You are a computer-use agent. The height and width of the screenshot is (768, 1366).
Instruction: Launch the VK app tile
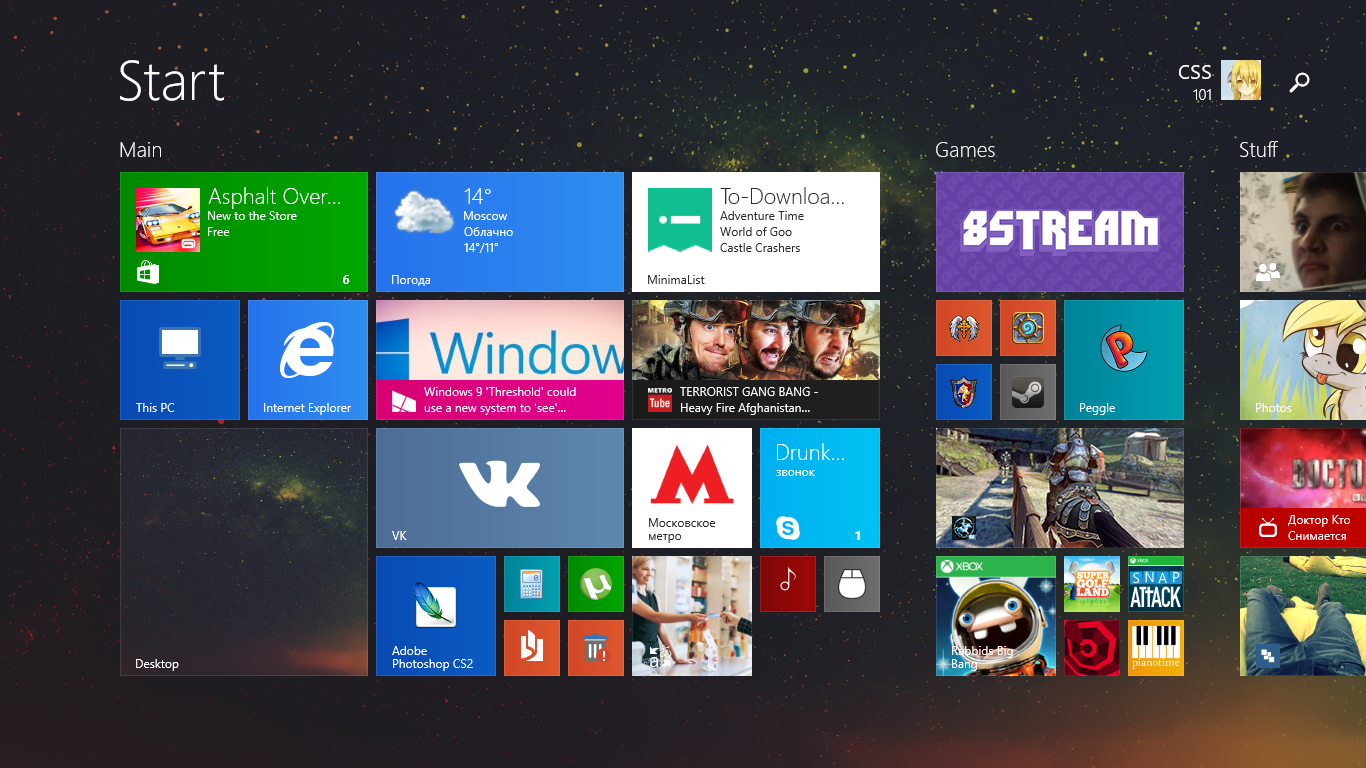click(500, 488)
